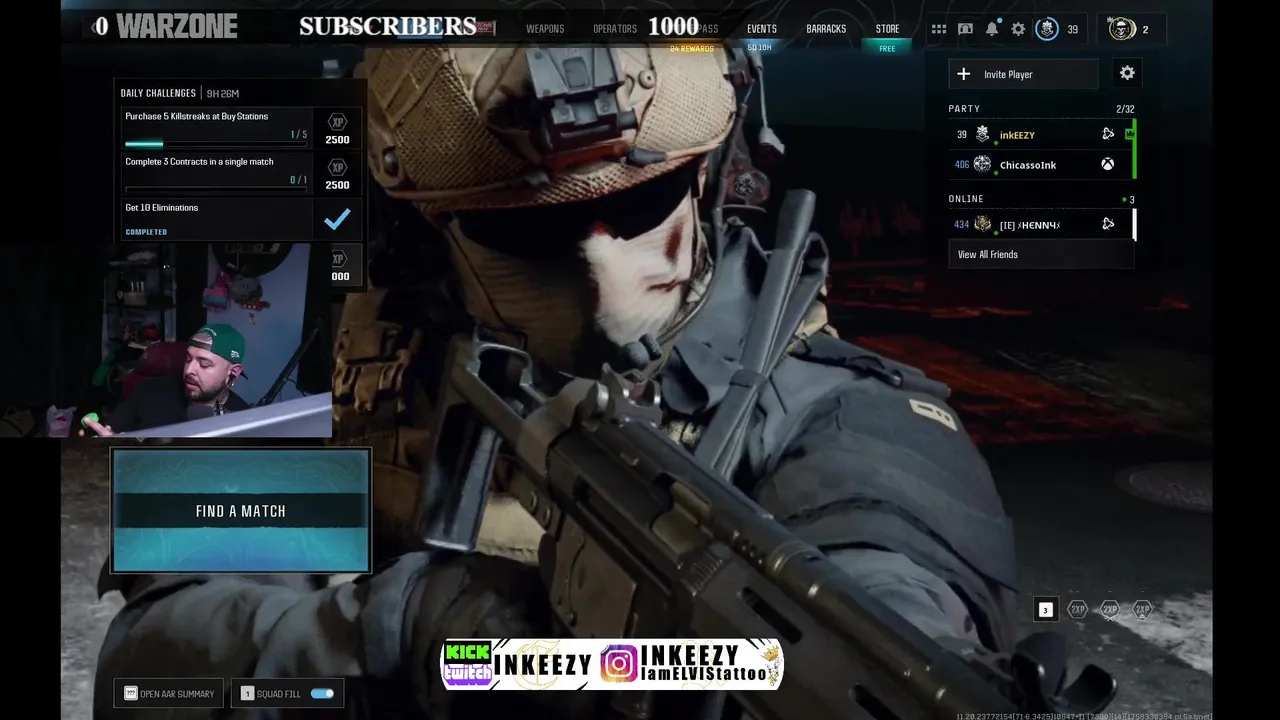The width and height of the screenshot is (1280, 720).
Task: Click the Invite Player button
Action: [1023, 74]
